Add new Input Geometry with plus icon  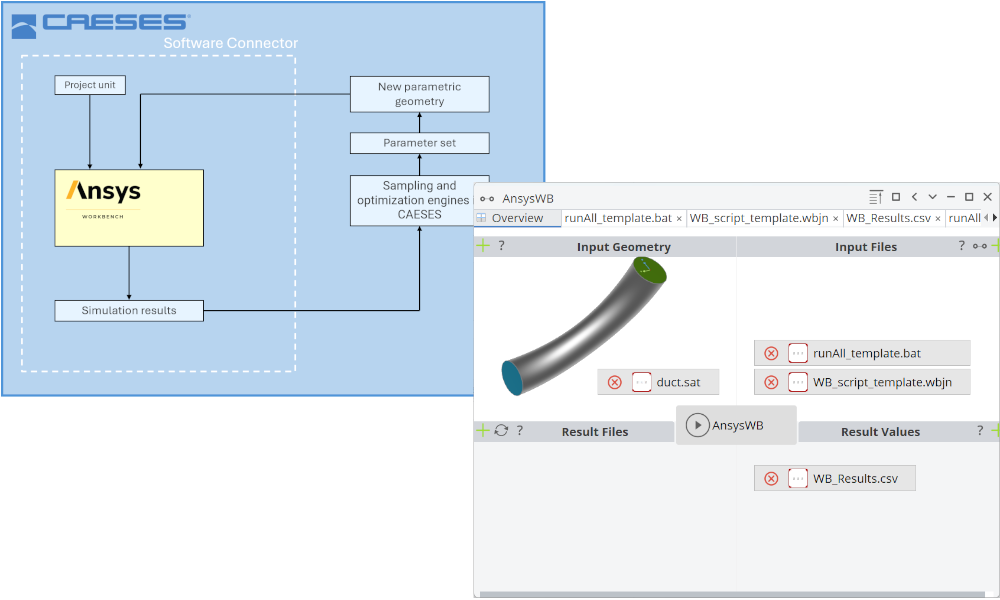483,245
